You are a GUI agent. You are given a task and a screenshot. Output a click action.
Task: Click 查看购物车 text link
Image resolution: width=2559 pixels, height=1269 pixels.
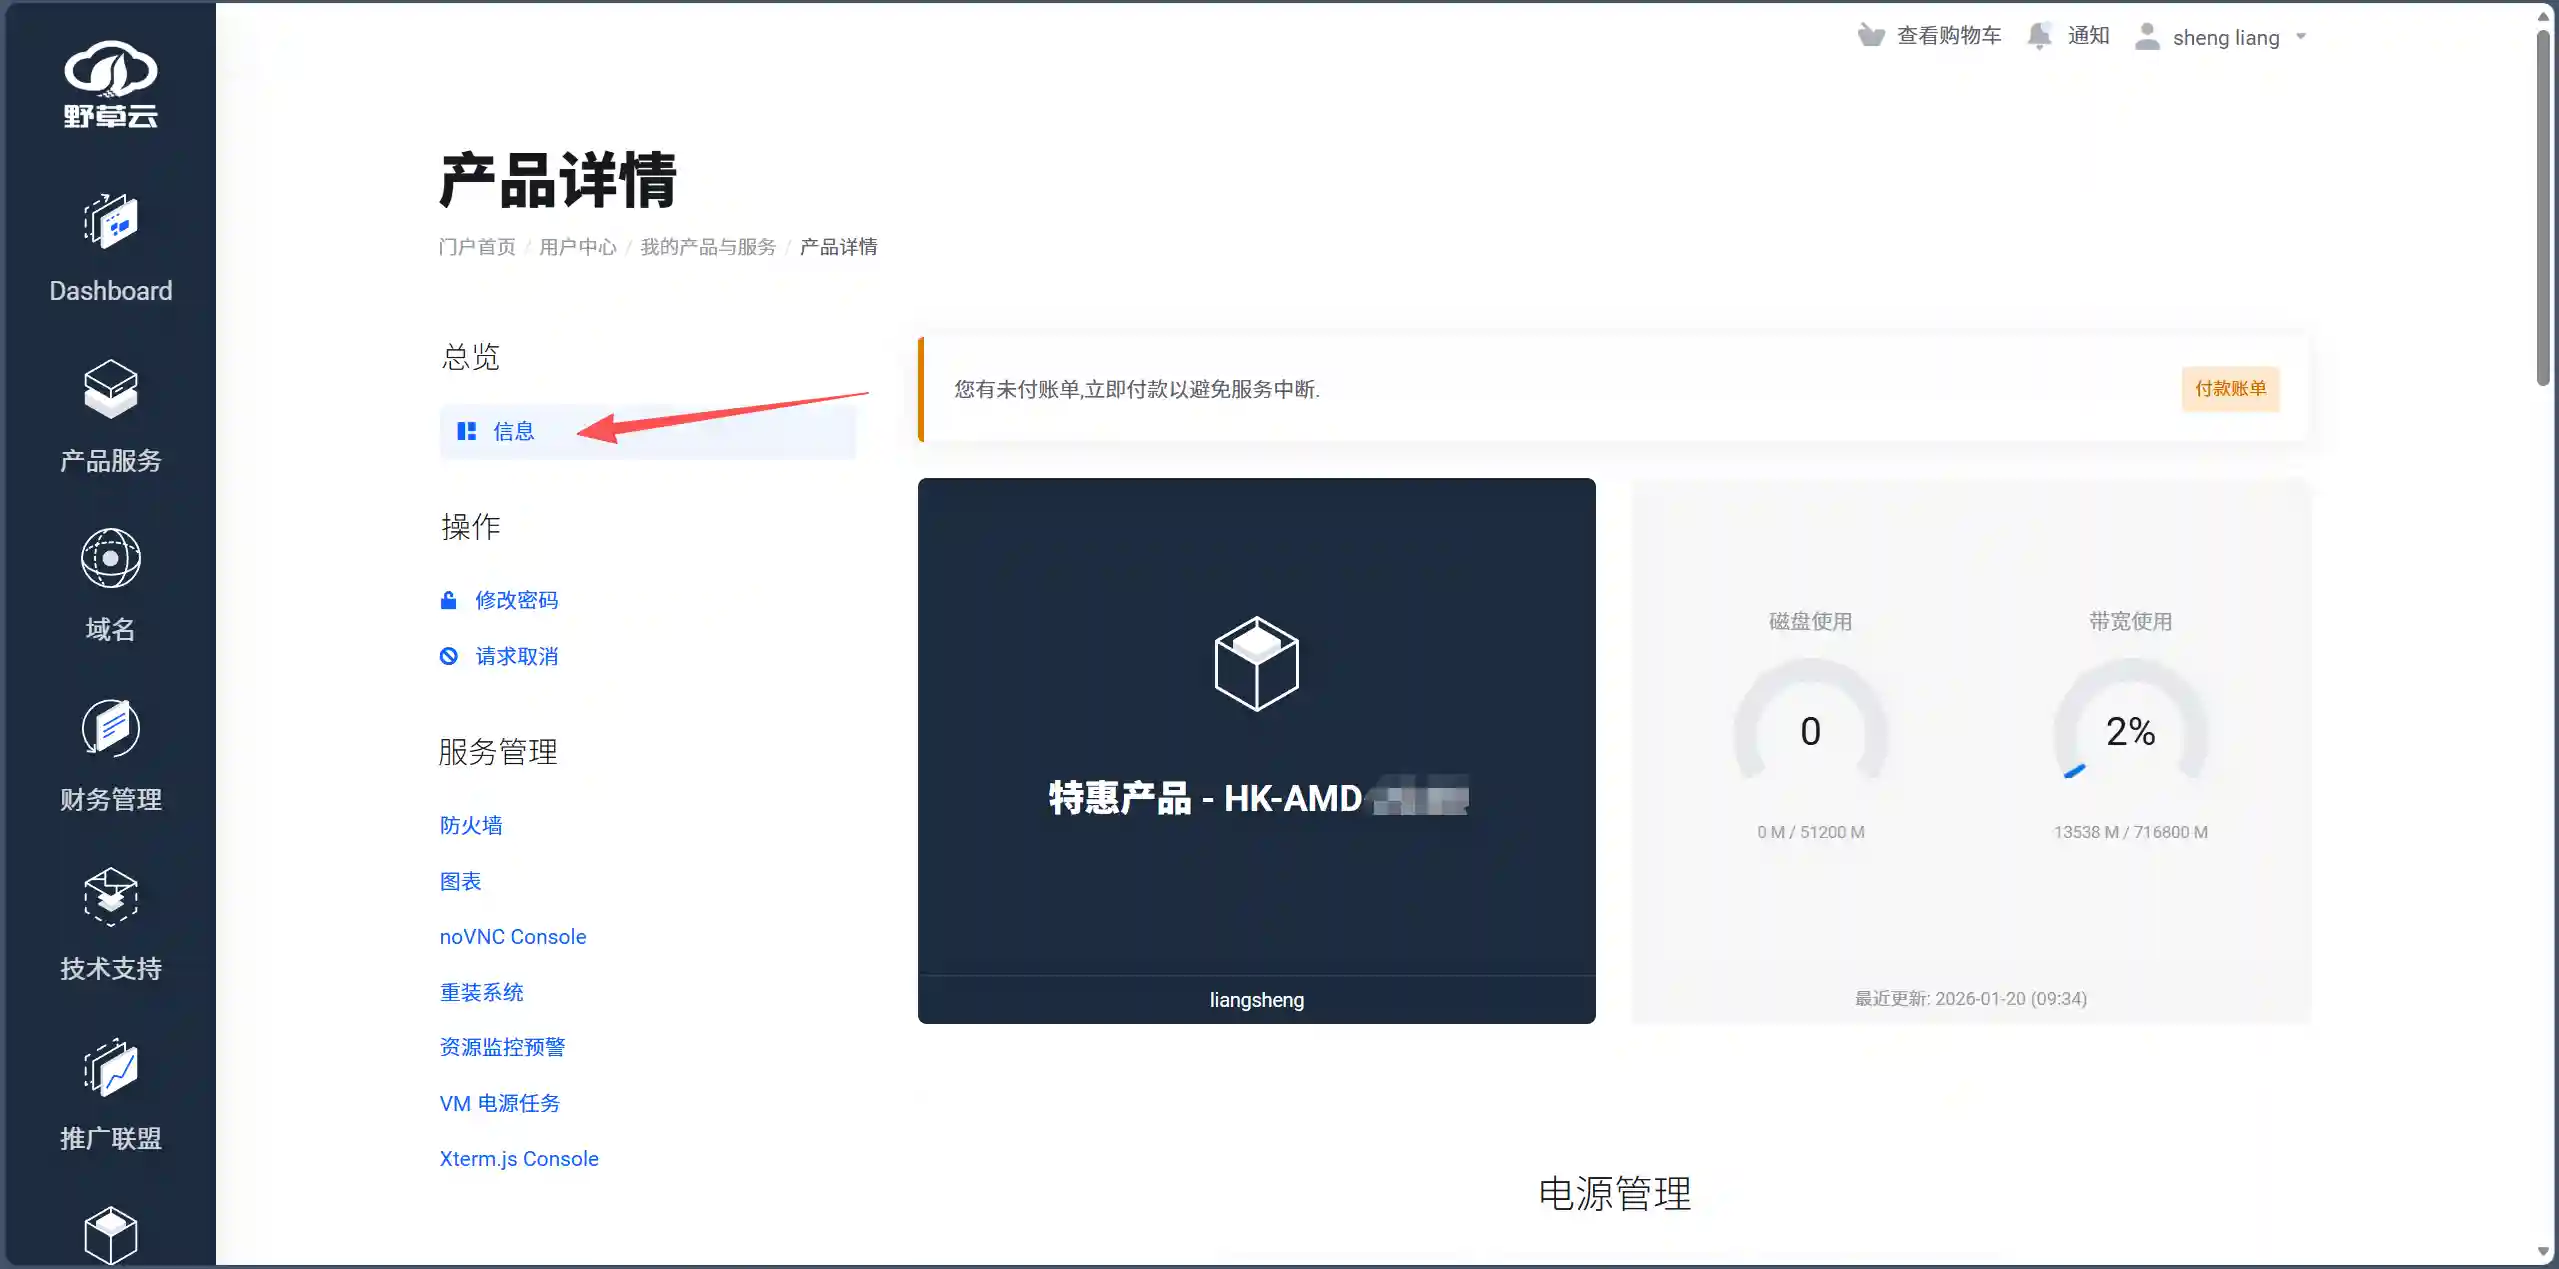(x=1949, y=36)
